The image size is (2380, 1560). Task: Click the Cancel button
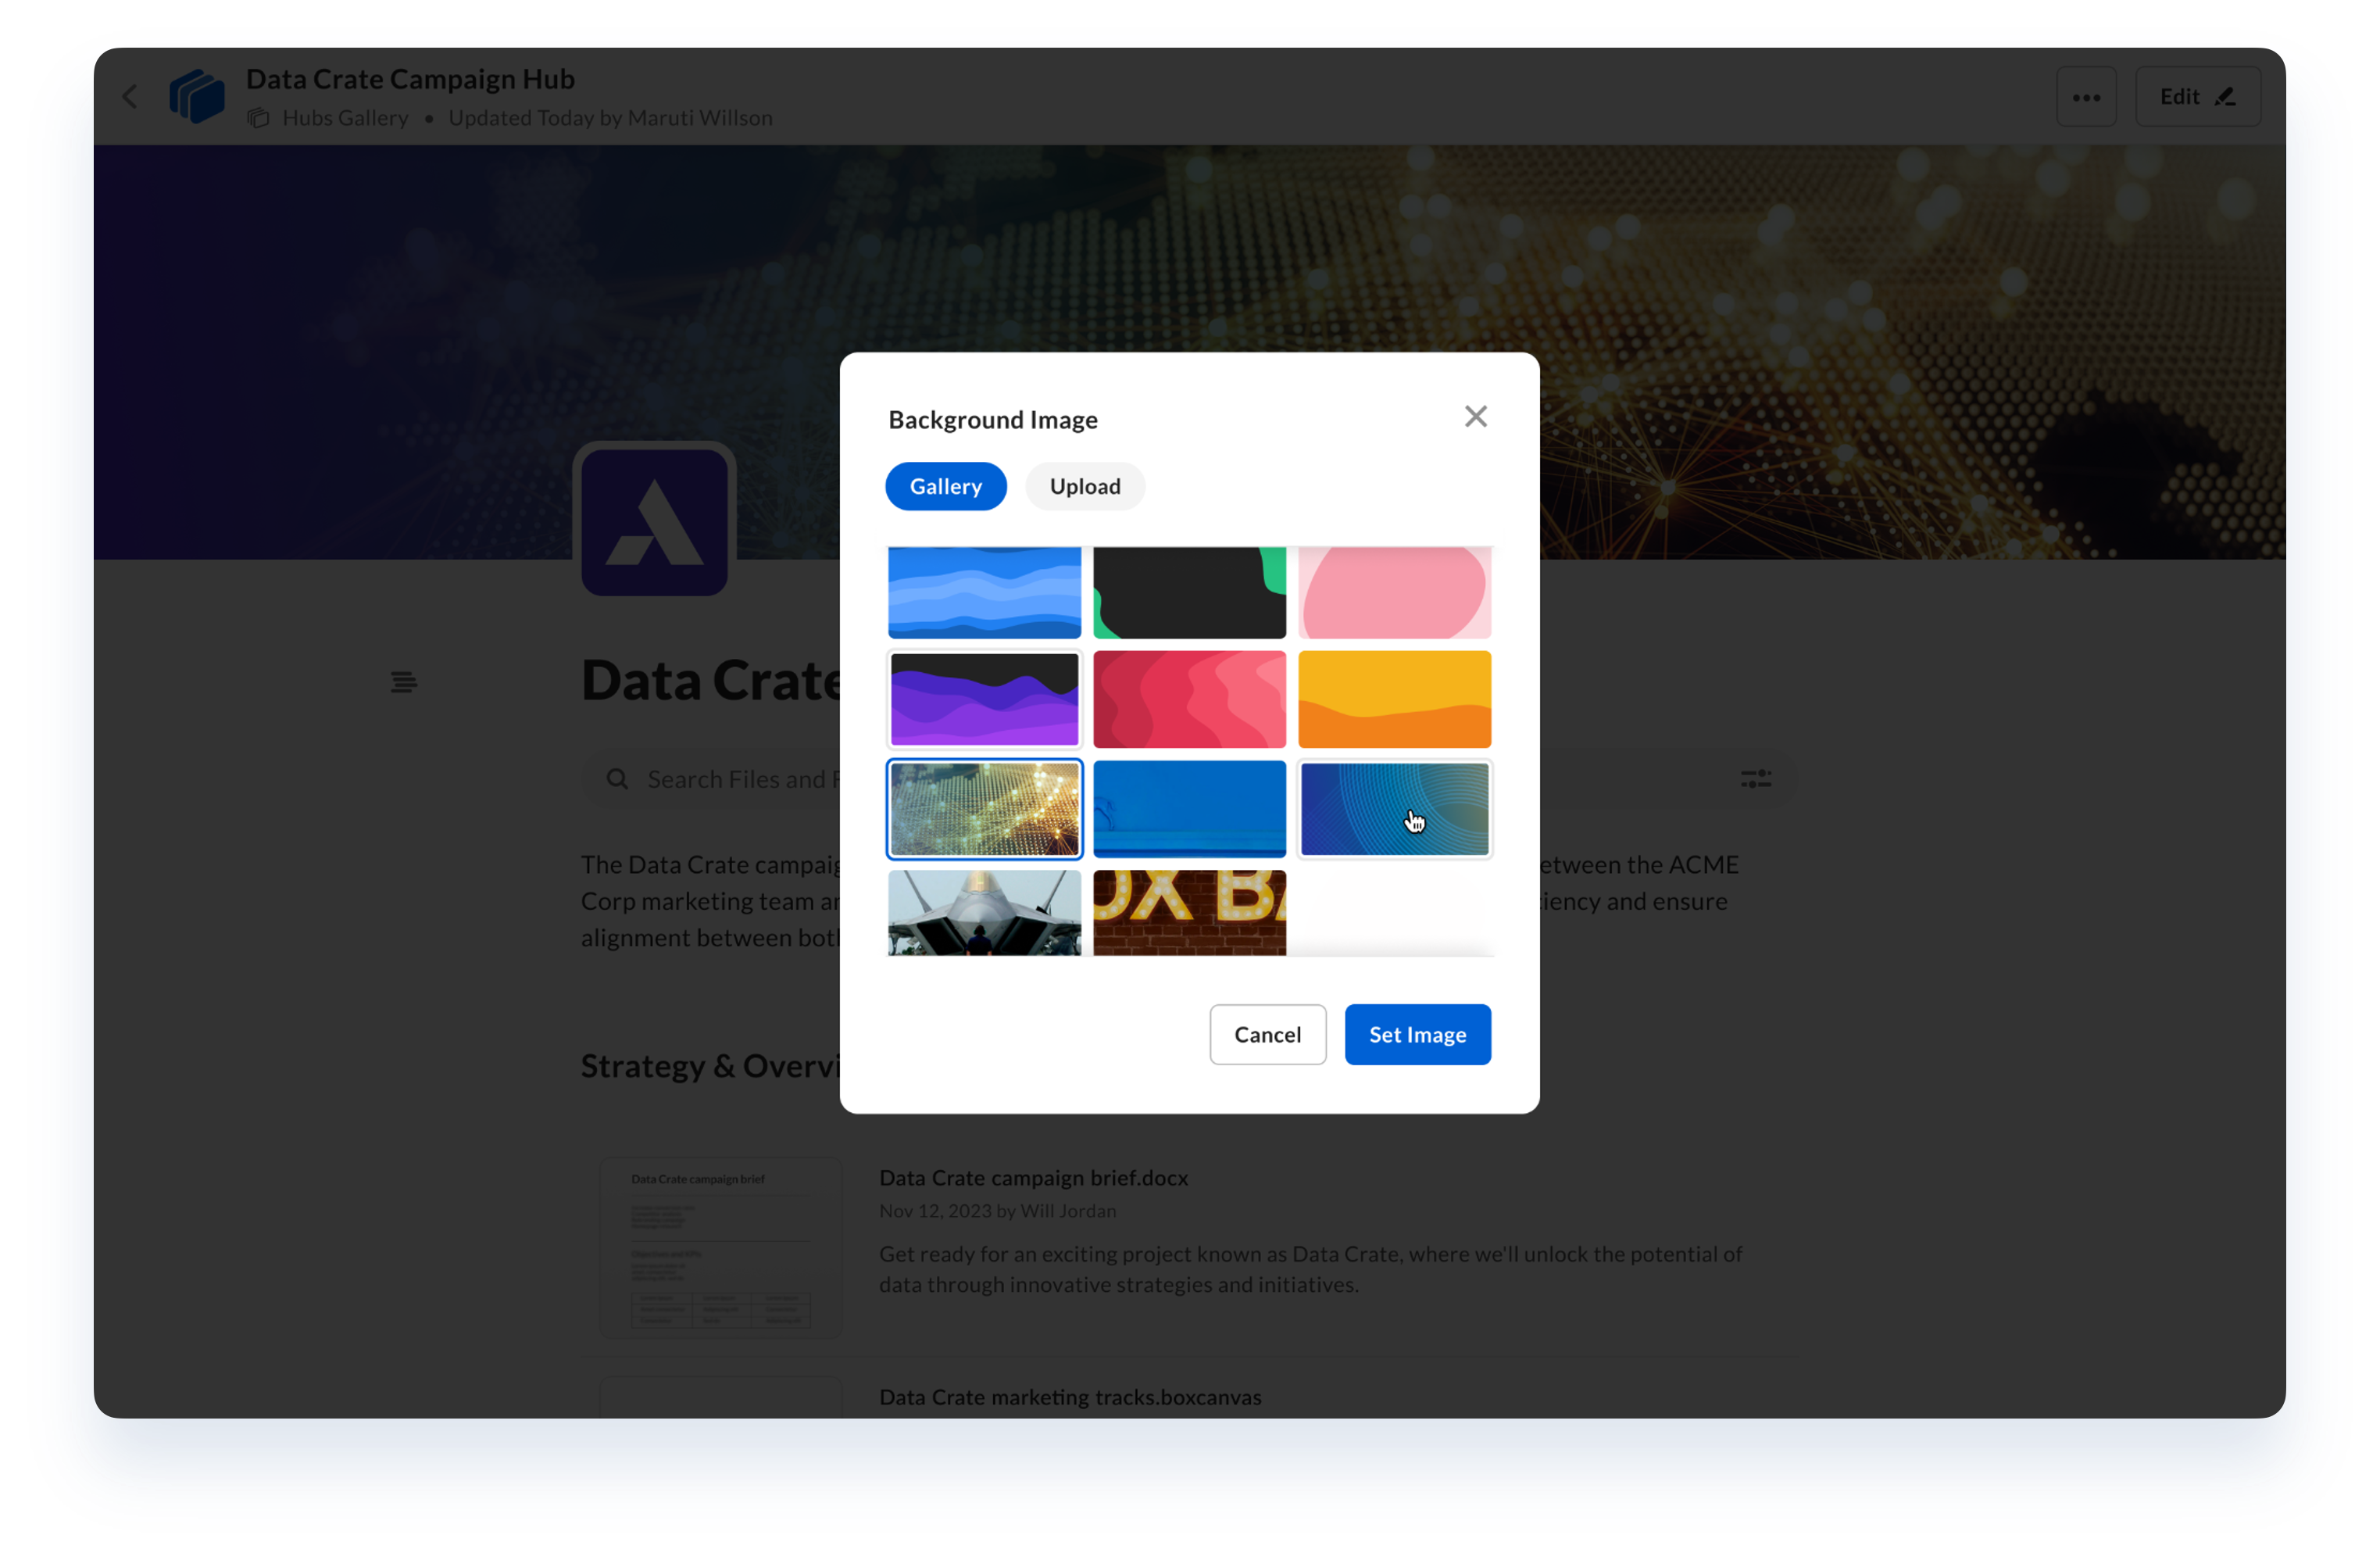click(1267, 1034)
